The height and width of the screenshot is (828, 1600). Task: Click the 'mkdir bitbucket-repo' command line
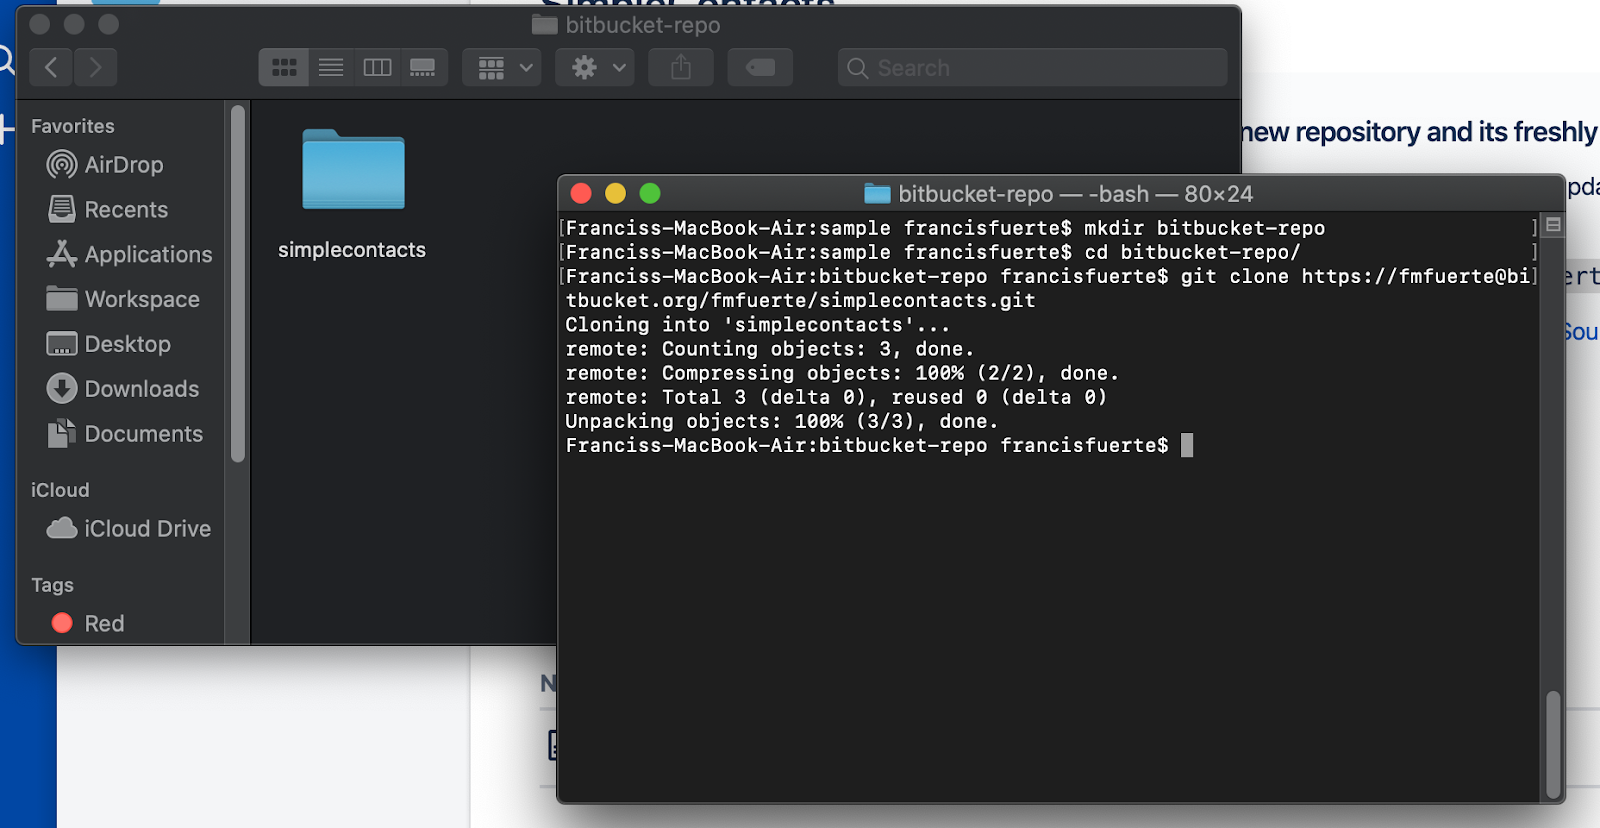(x=946, y=228)
